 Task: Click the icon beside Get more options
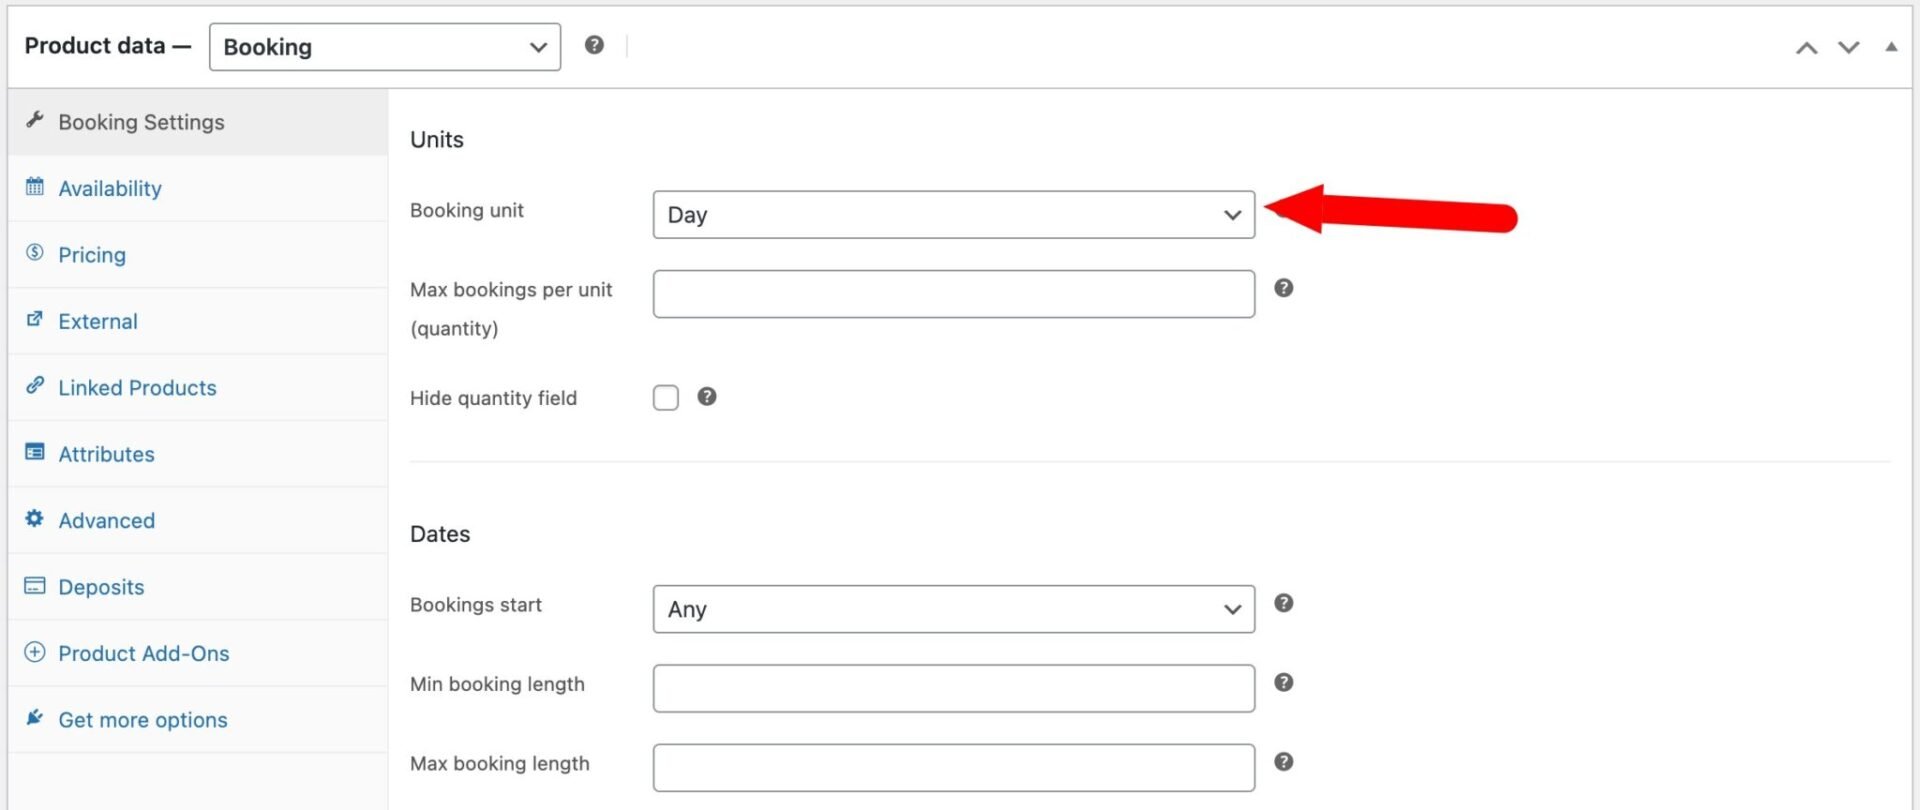pyautogui.click(x=35, y=718)
